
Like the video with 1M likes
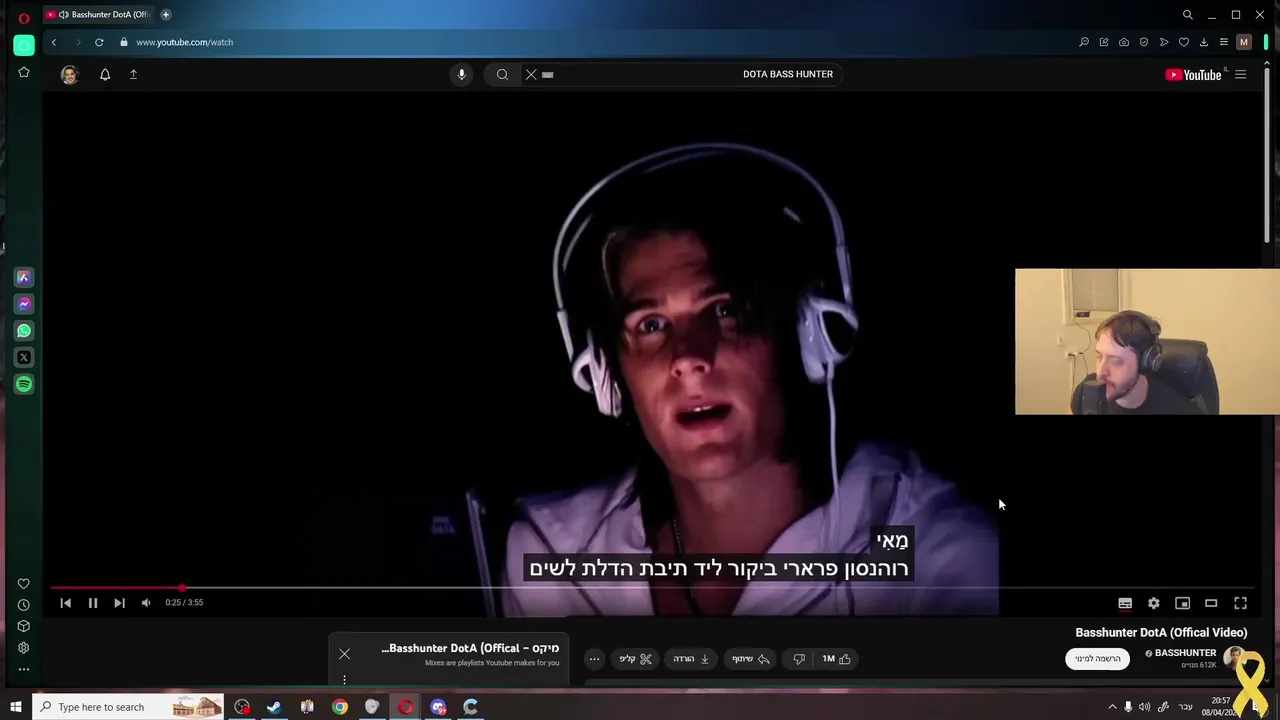[x=837, y=659]
